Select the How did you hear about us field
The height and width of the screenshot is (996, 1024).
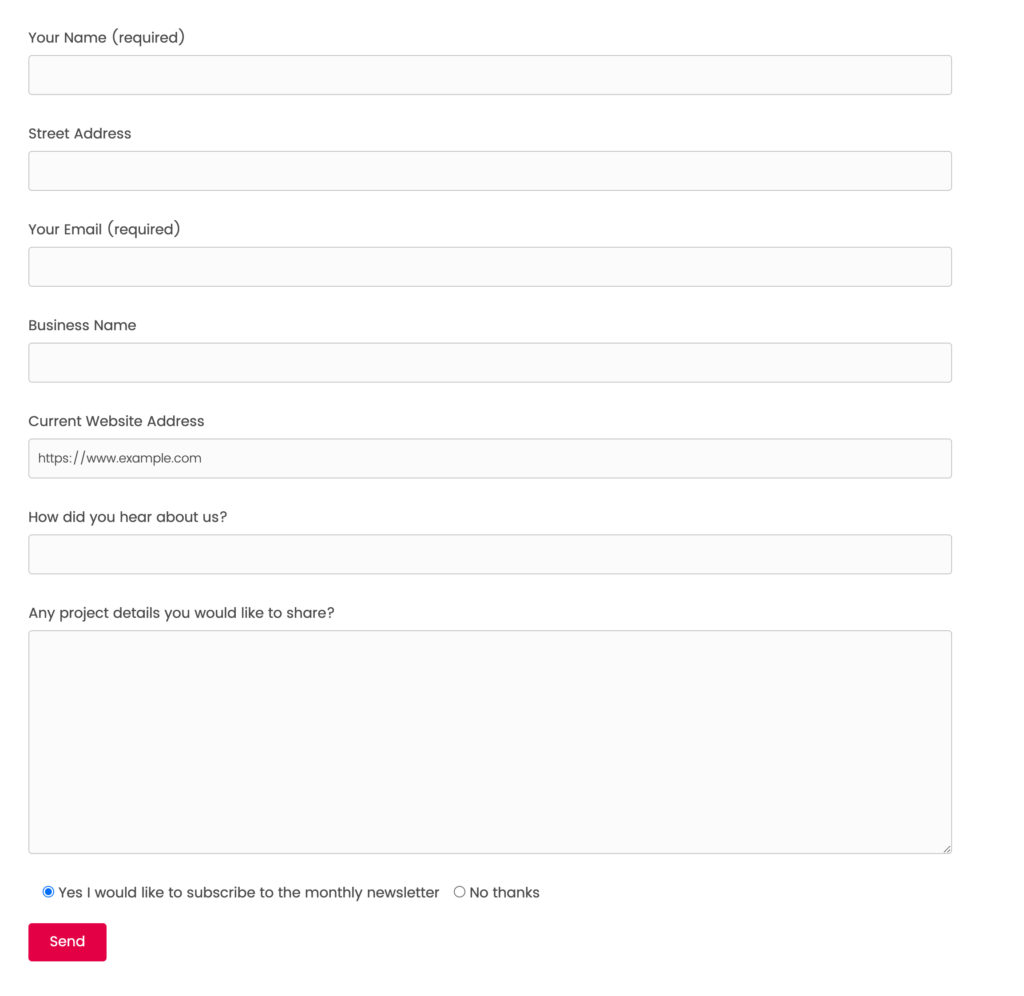tap(490, 554)
